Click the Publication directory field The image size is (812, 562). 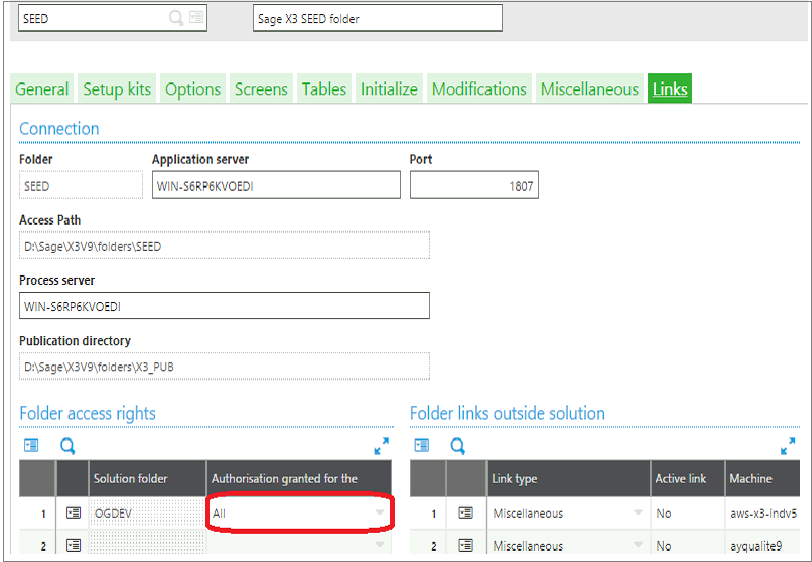pyautogui.click(x=224, y=366)
